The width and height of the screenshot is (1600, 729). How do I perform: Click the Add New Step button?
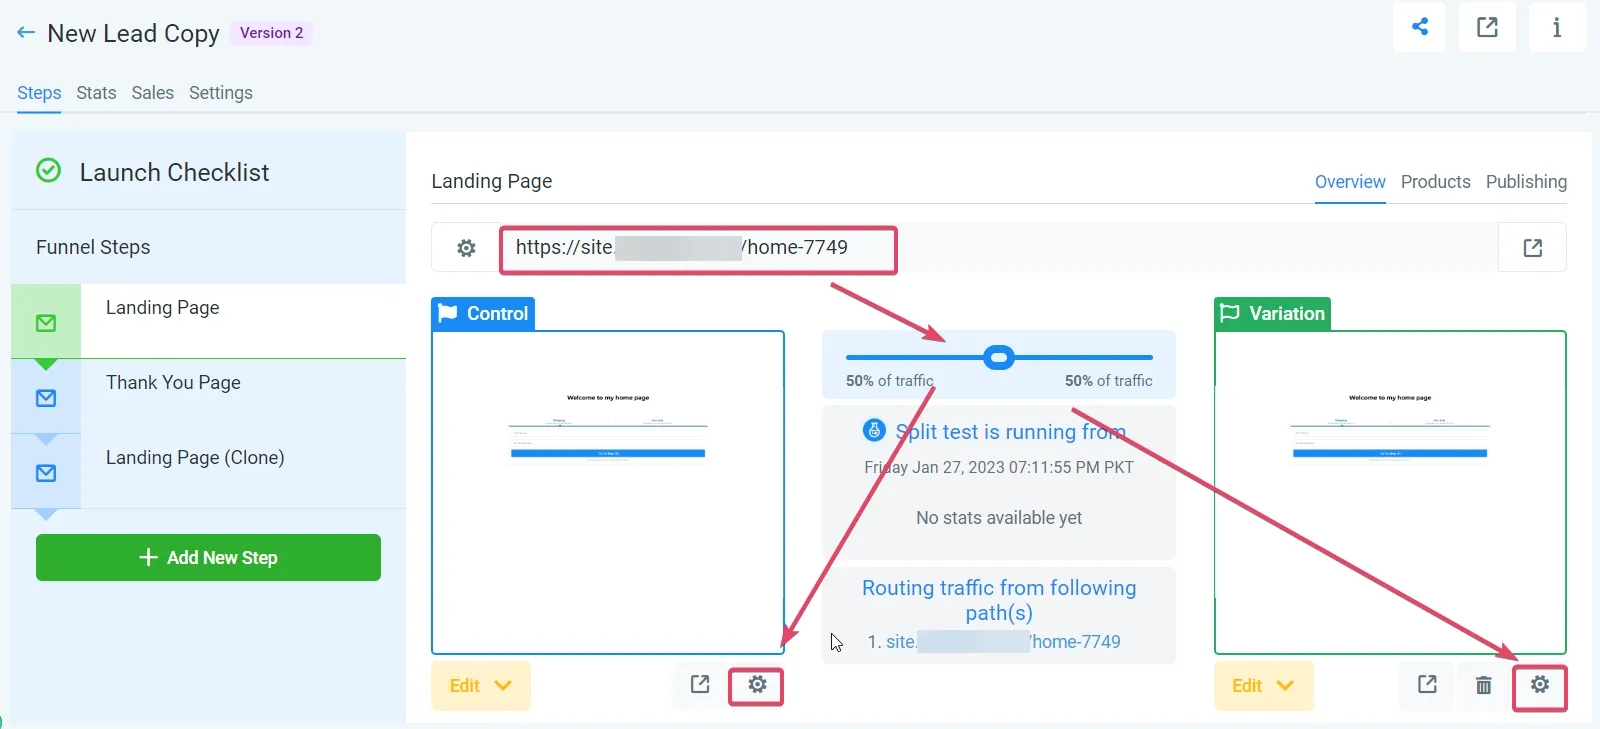(x=208, y=557)
